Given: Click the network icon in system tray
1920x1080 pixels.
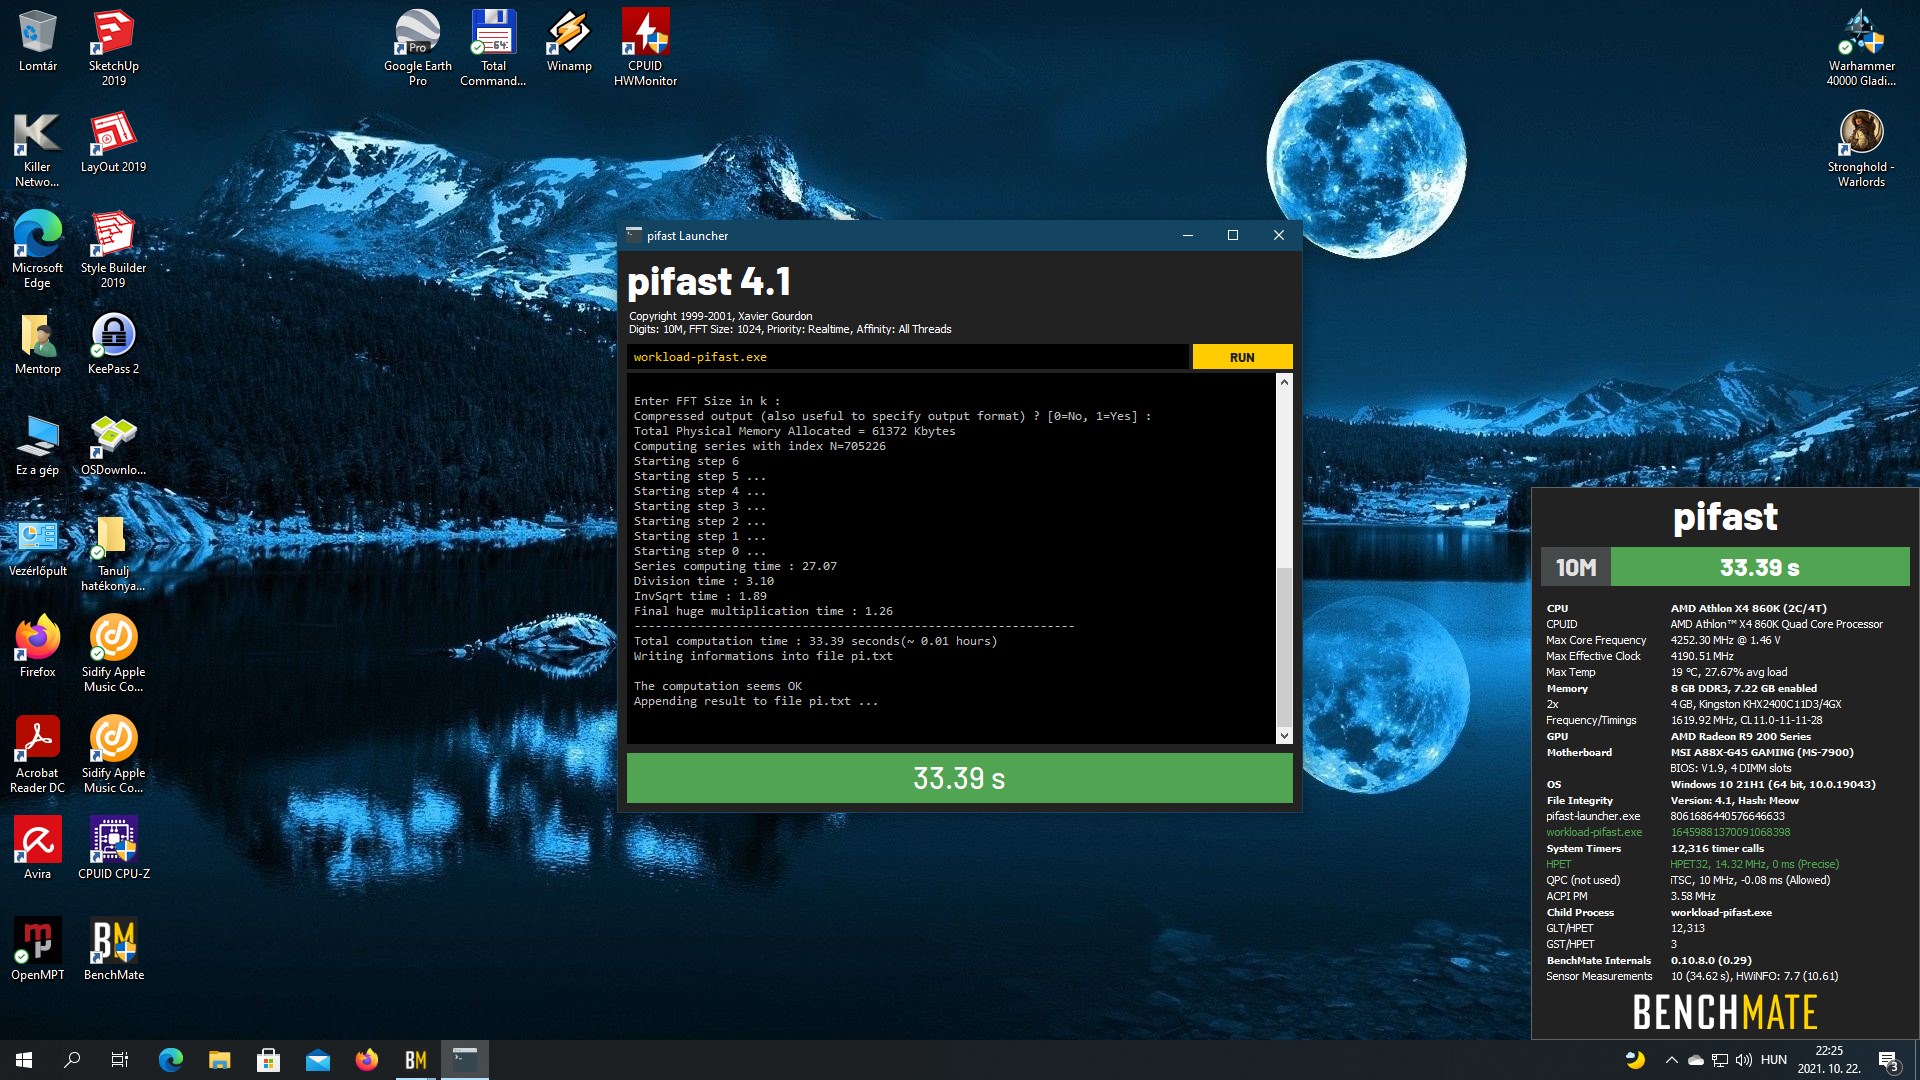Looking at the screenshot, I should click(x=1720, y=1060).
